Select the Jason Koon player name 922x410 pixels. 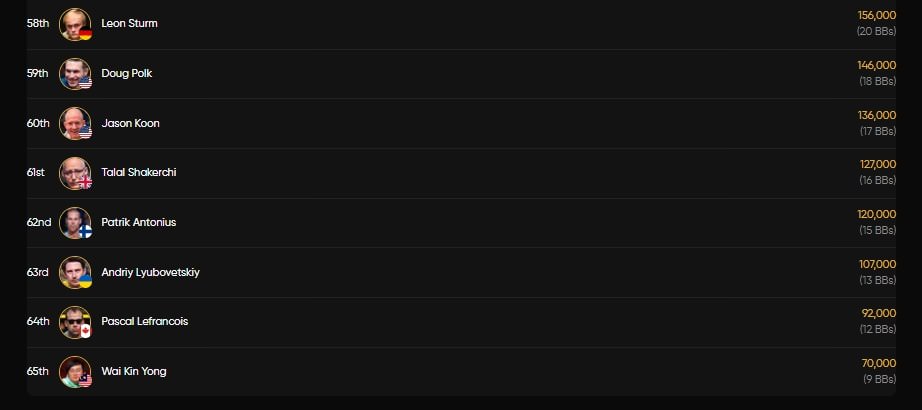pyautogui.click(x=130, y=123)
